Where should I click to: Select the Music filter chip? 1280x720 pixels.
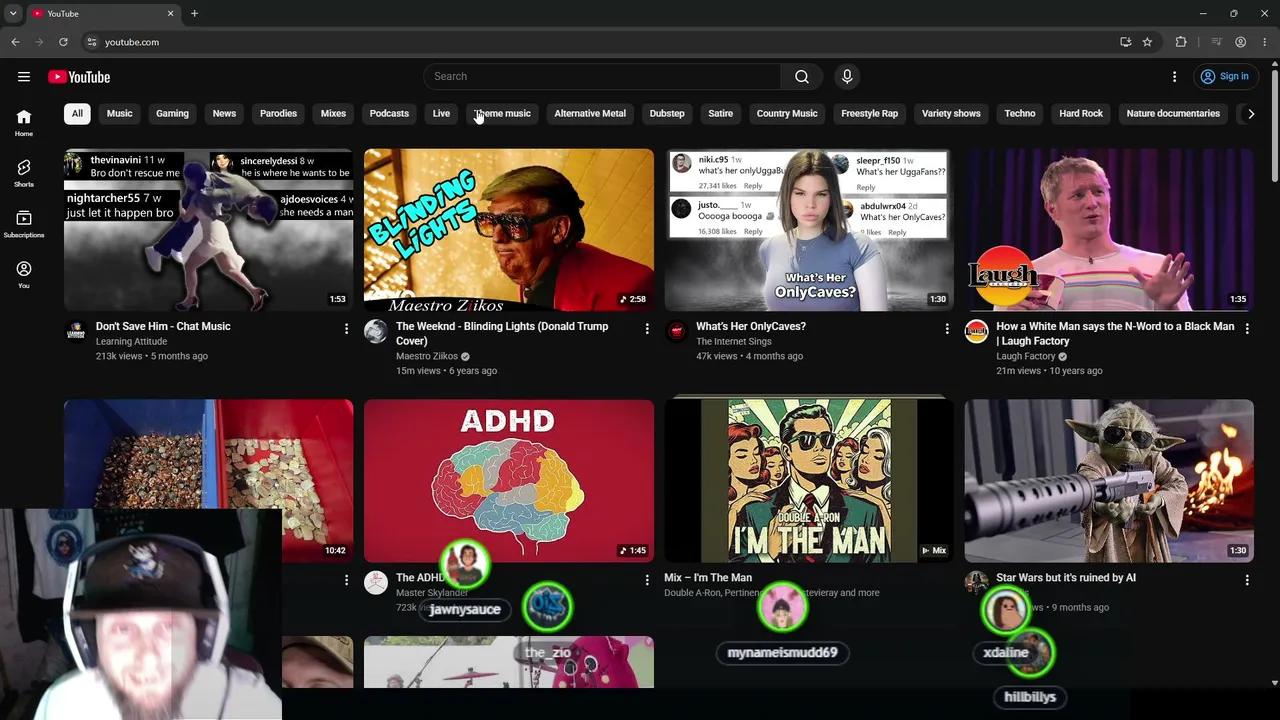(x=119, y=114)
